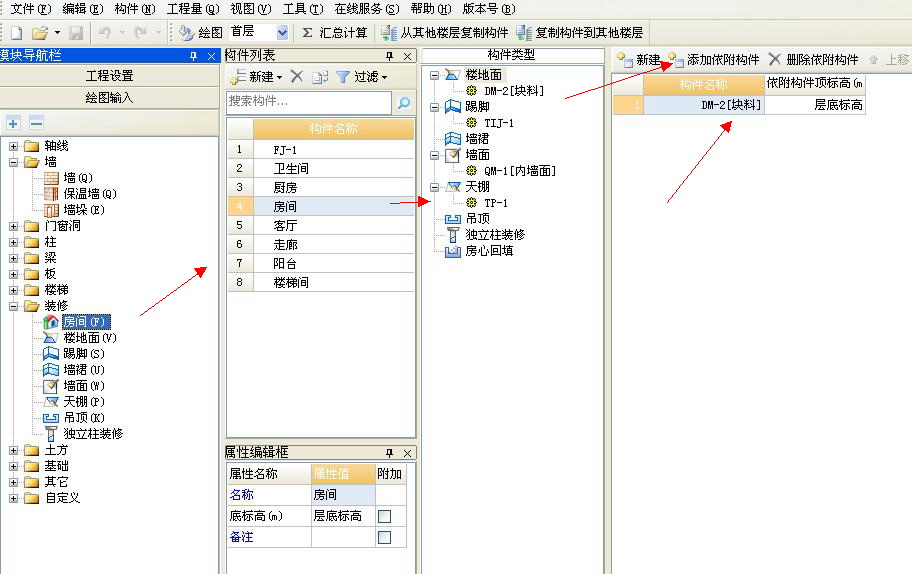The height and width of the screenshot is (574, 912).
Task: Toggle 底标高(m) 附加 checkbox
Action: coord(384,516)
